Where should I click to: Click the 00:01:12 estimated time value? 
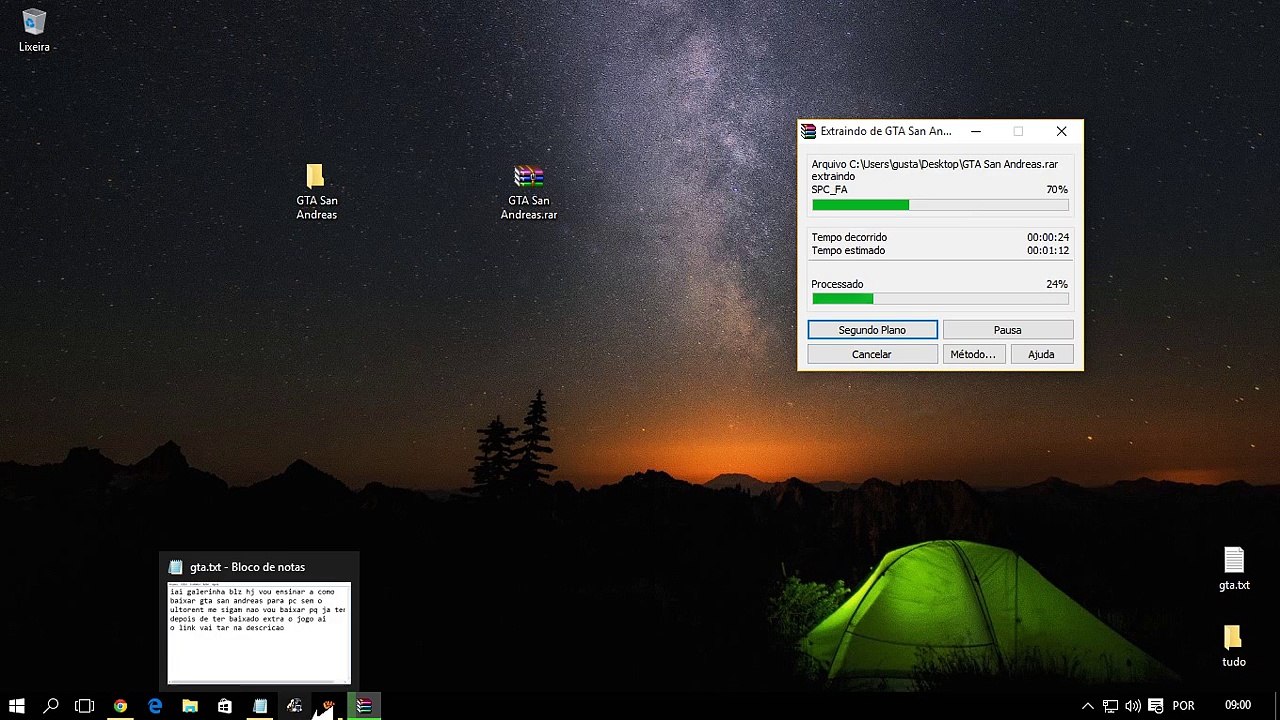pos(1048,250)
